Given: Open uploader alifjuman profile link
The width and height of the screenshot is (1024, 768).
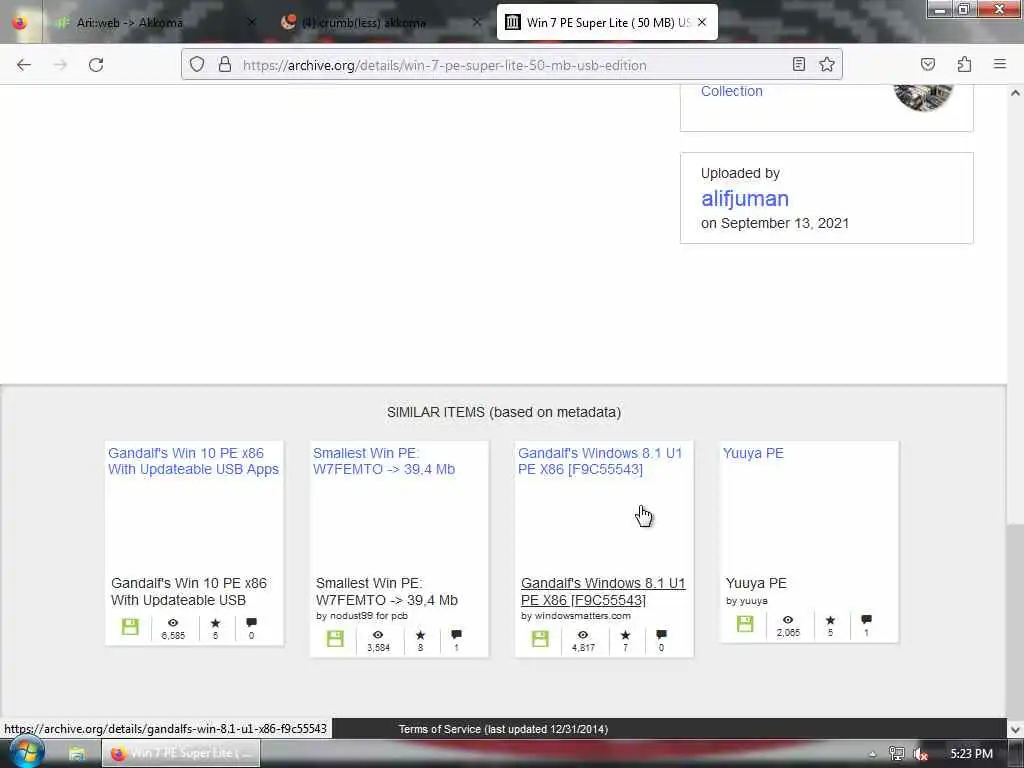Looking at the screenshot, I should tap(744, 199).
